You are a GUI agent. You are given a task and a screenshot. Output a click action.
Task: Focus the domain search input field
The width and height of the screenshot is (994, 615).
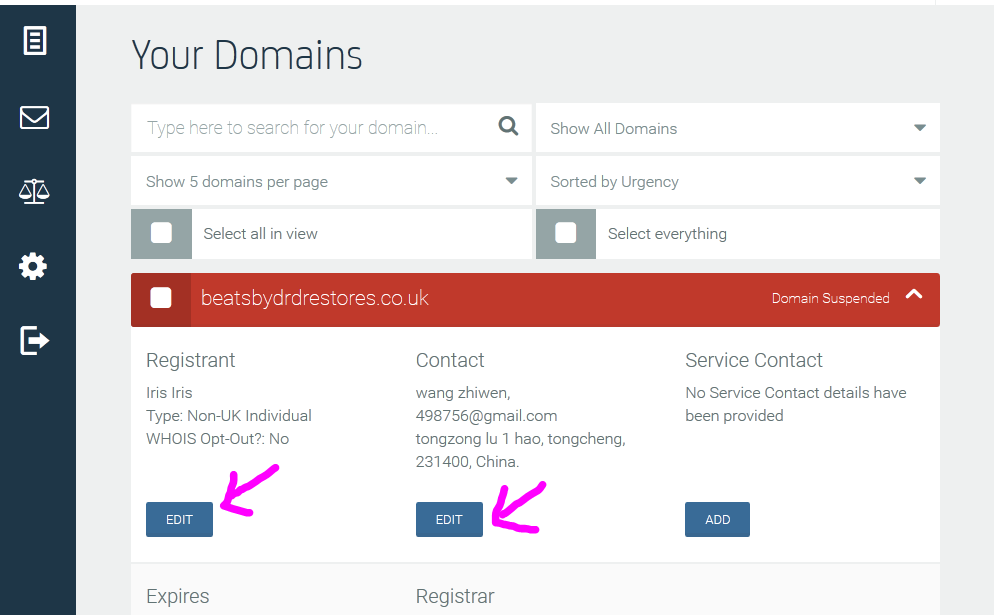click(x=331, y=128)
